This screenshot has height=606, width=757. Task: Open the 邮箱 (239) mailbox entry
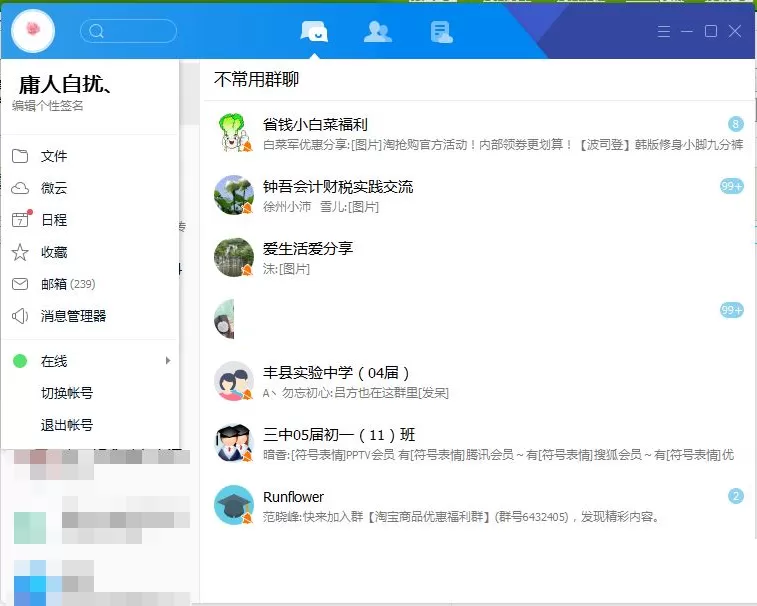tap(90, 284)
